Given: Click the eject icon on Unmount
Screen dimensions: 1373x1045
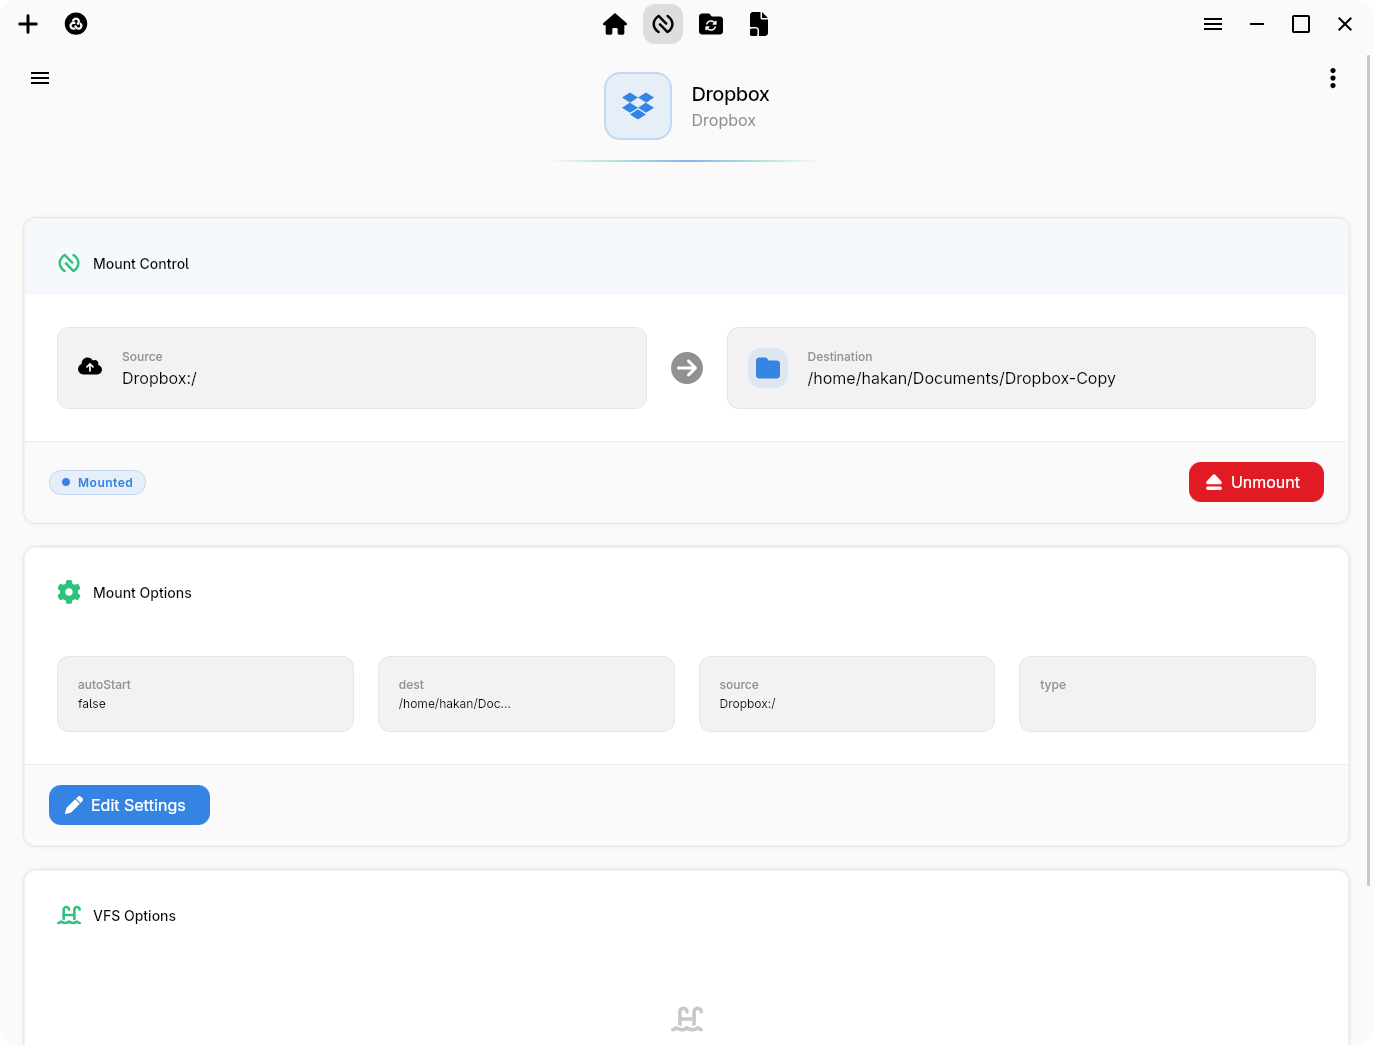Looking at the screenshot, I should coord(1214,482).
